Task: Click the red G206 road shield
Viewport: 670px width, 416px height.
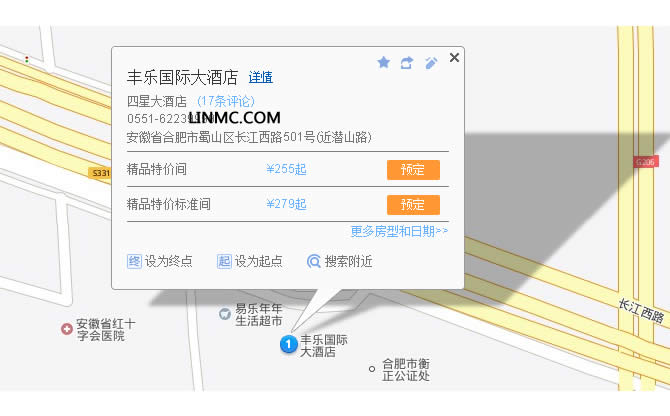Action: point(646,162)
